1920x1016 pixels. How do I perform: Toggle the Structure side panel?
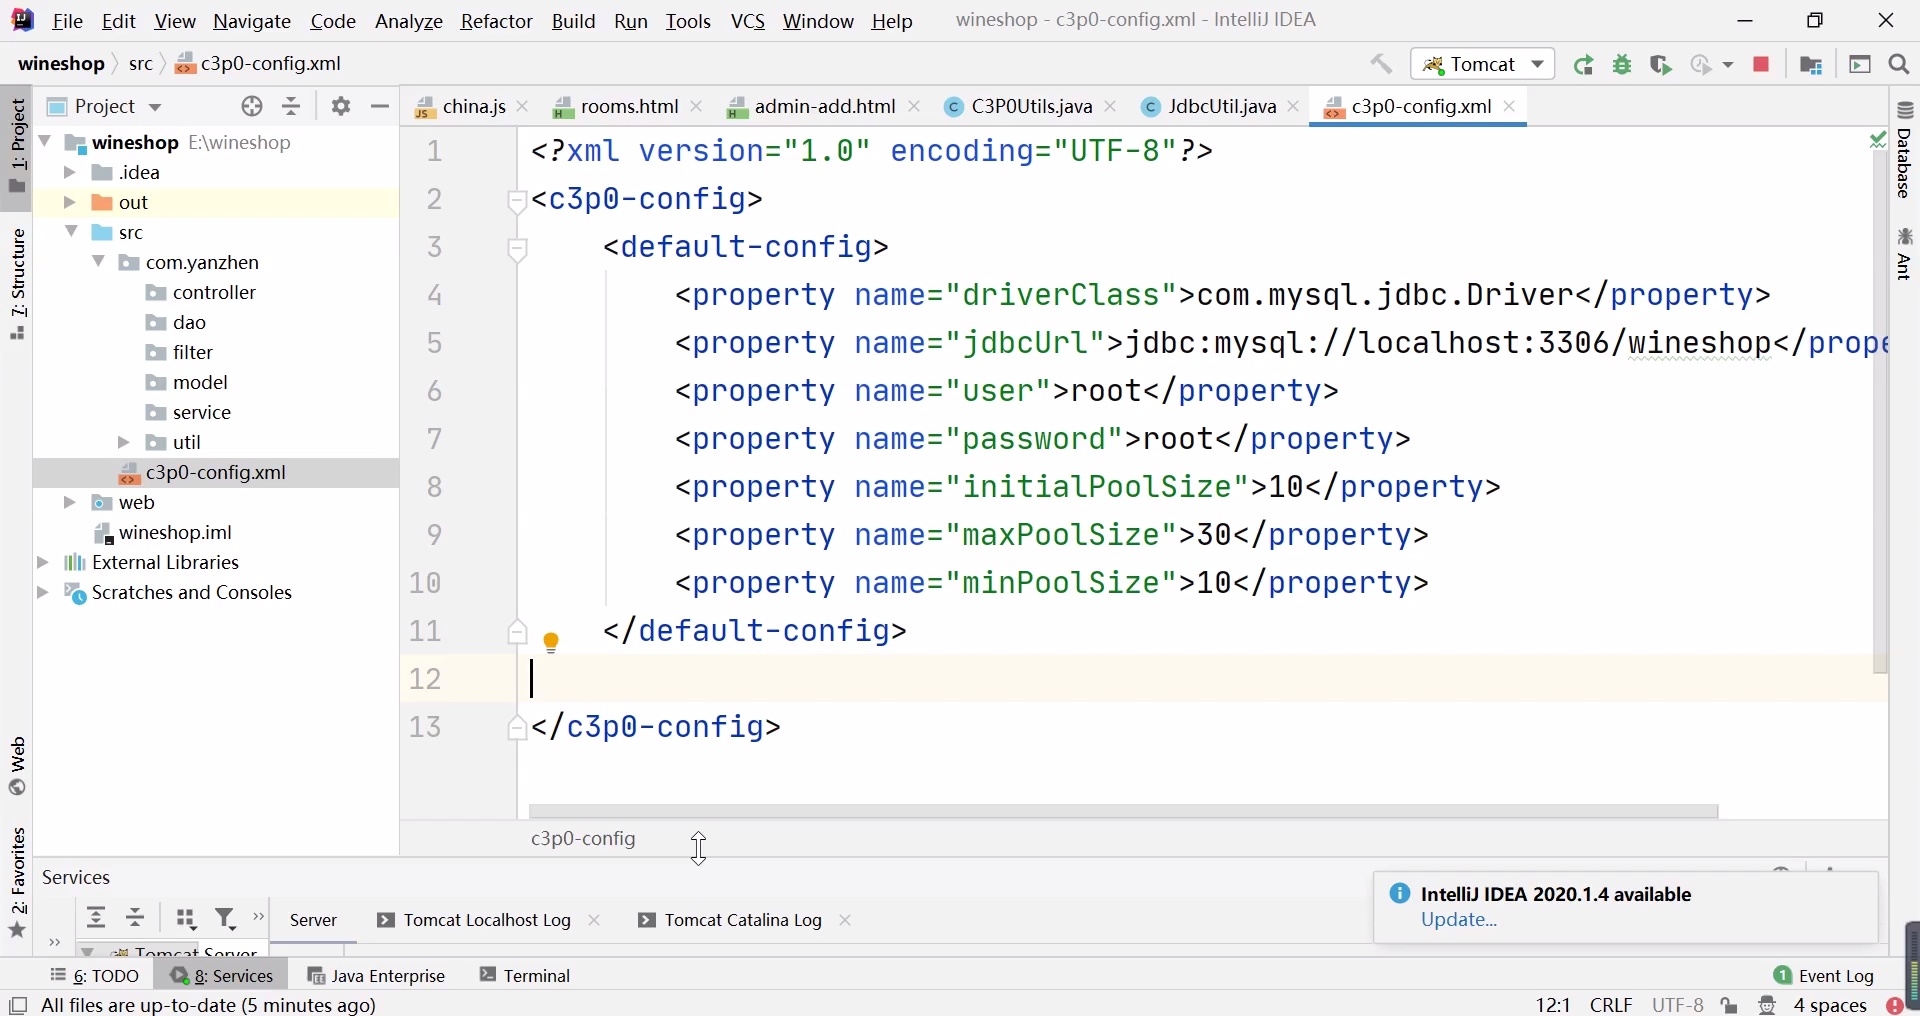click(18, 285)
